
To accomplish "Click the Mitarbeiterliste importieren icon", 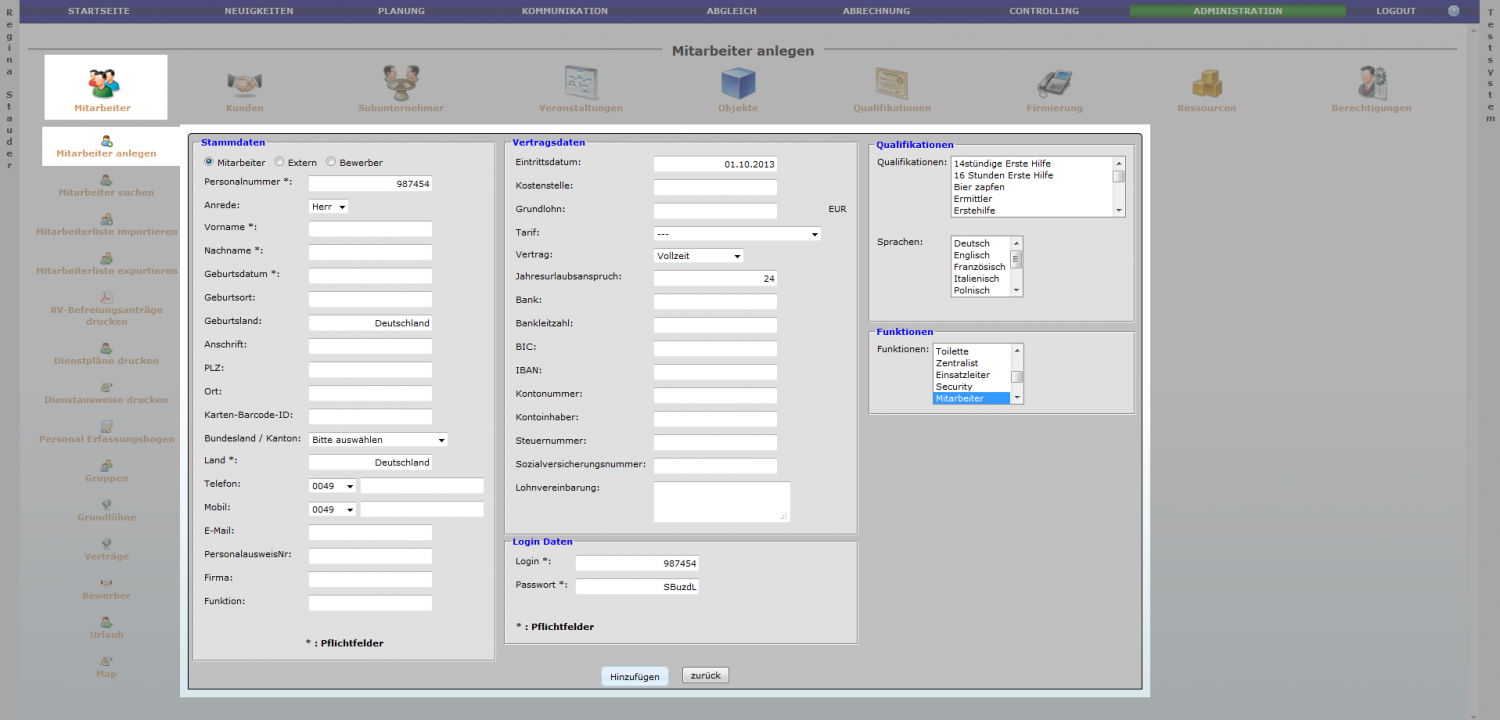I will (x=106, y=219).
